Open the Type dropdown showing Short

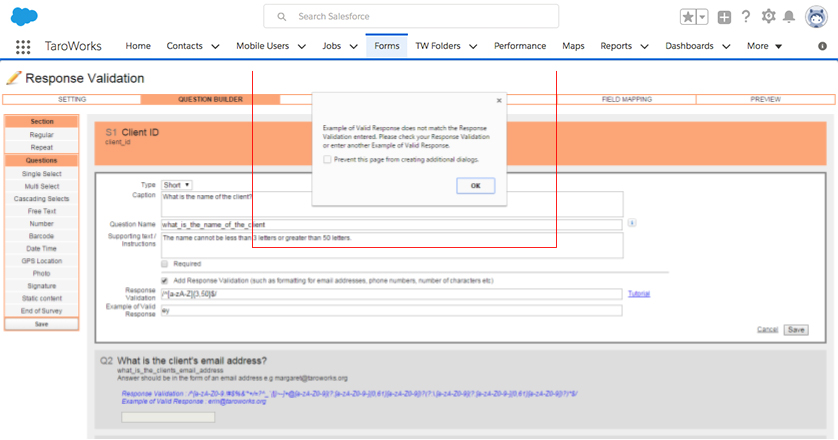[x=176, y=185]
